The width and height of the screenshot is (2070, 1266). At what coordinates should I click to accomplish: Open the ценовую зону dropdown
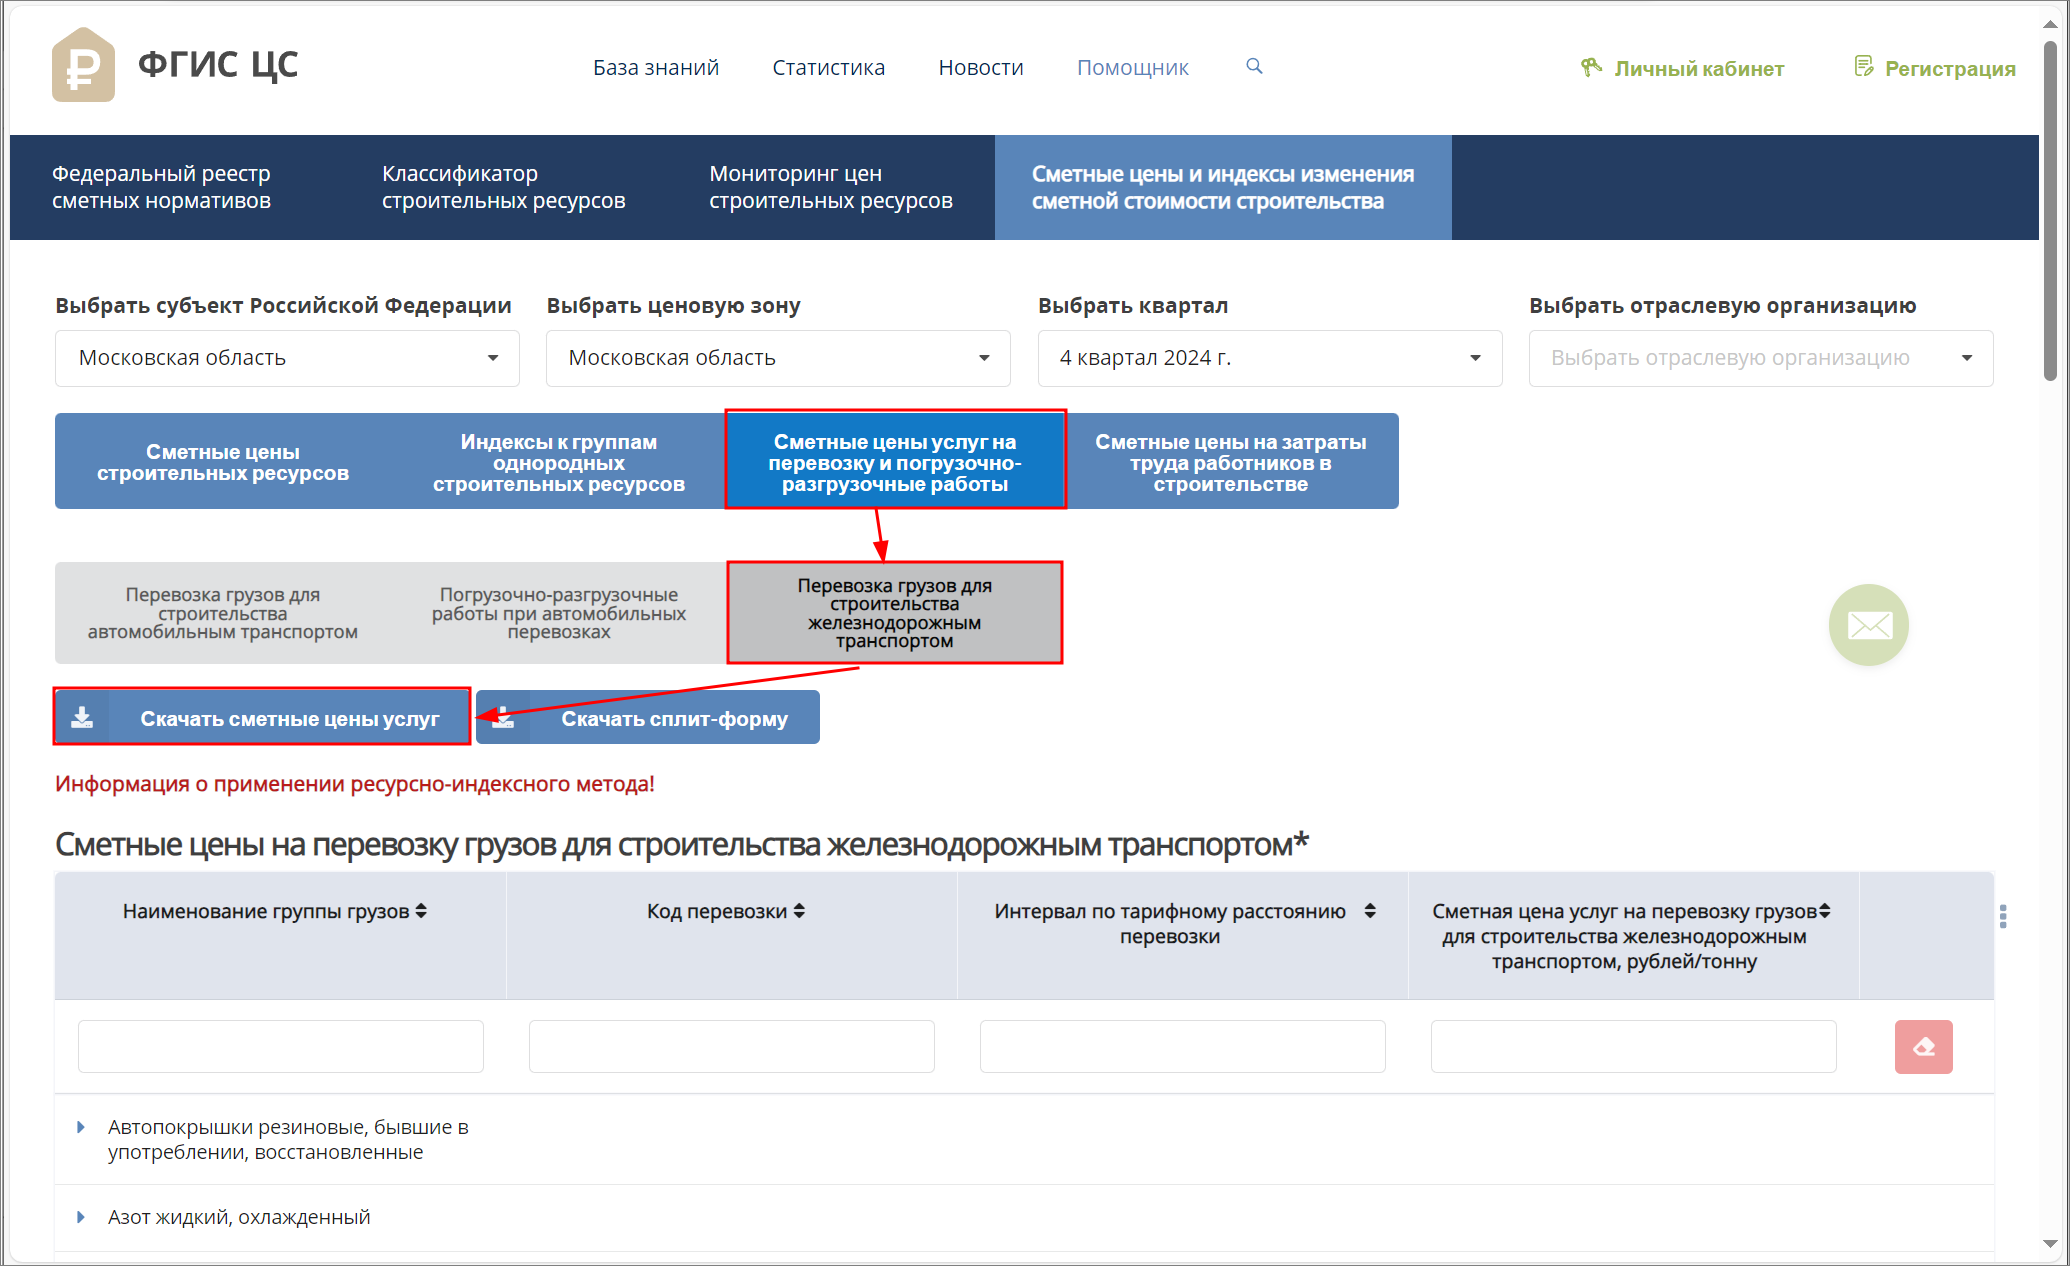coord(778,358)
